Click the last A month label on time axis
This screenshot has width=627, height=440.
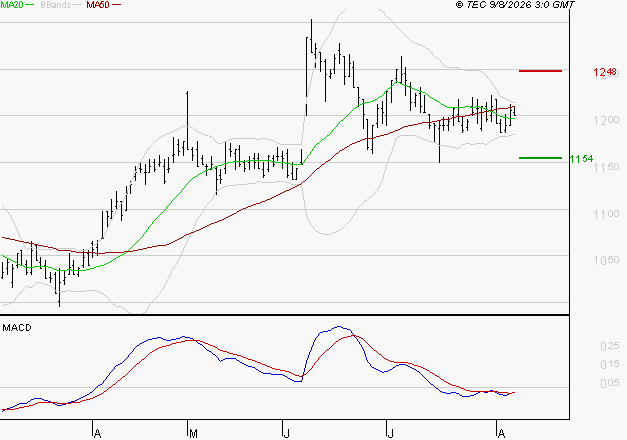[x=501, y=434]
